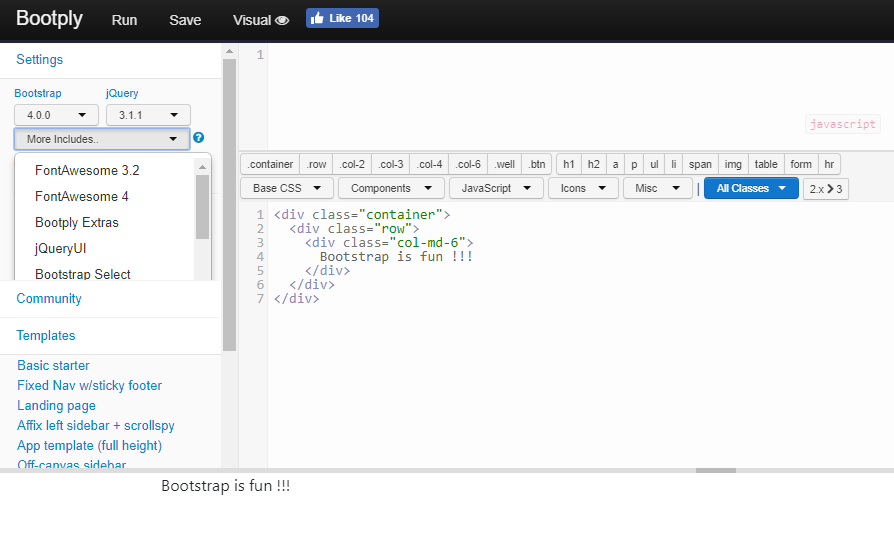
Task: Choose Bootply Extras include
Action: tap(77, 222)
